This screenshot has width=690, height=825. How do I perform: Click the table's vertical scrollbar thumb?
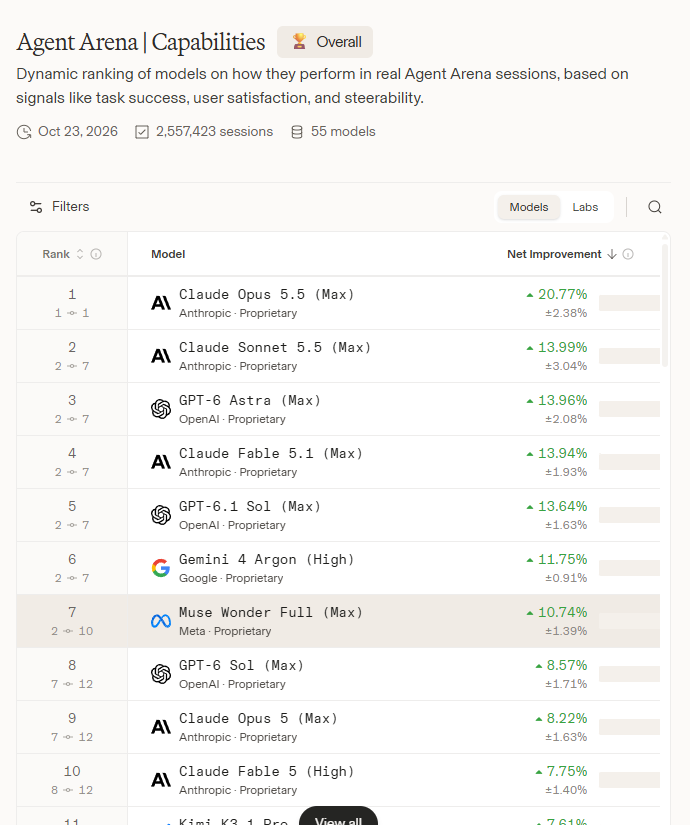665,305
